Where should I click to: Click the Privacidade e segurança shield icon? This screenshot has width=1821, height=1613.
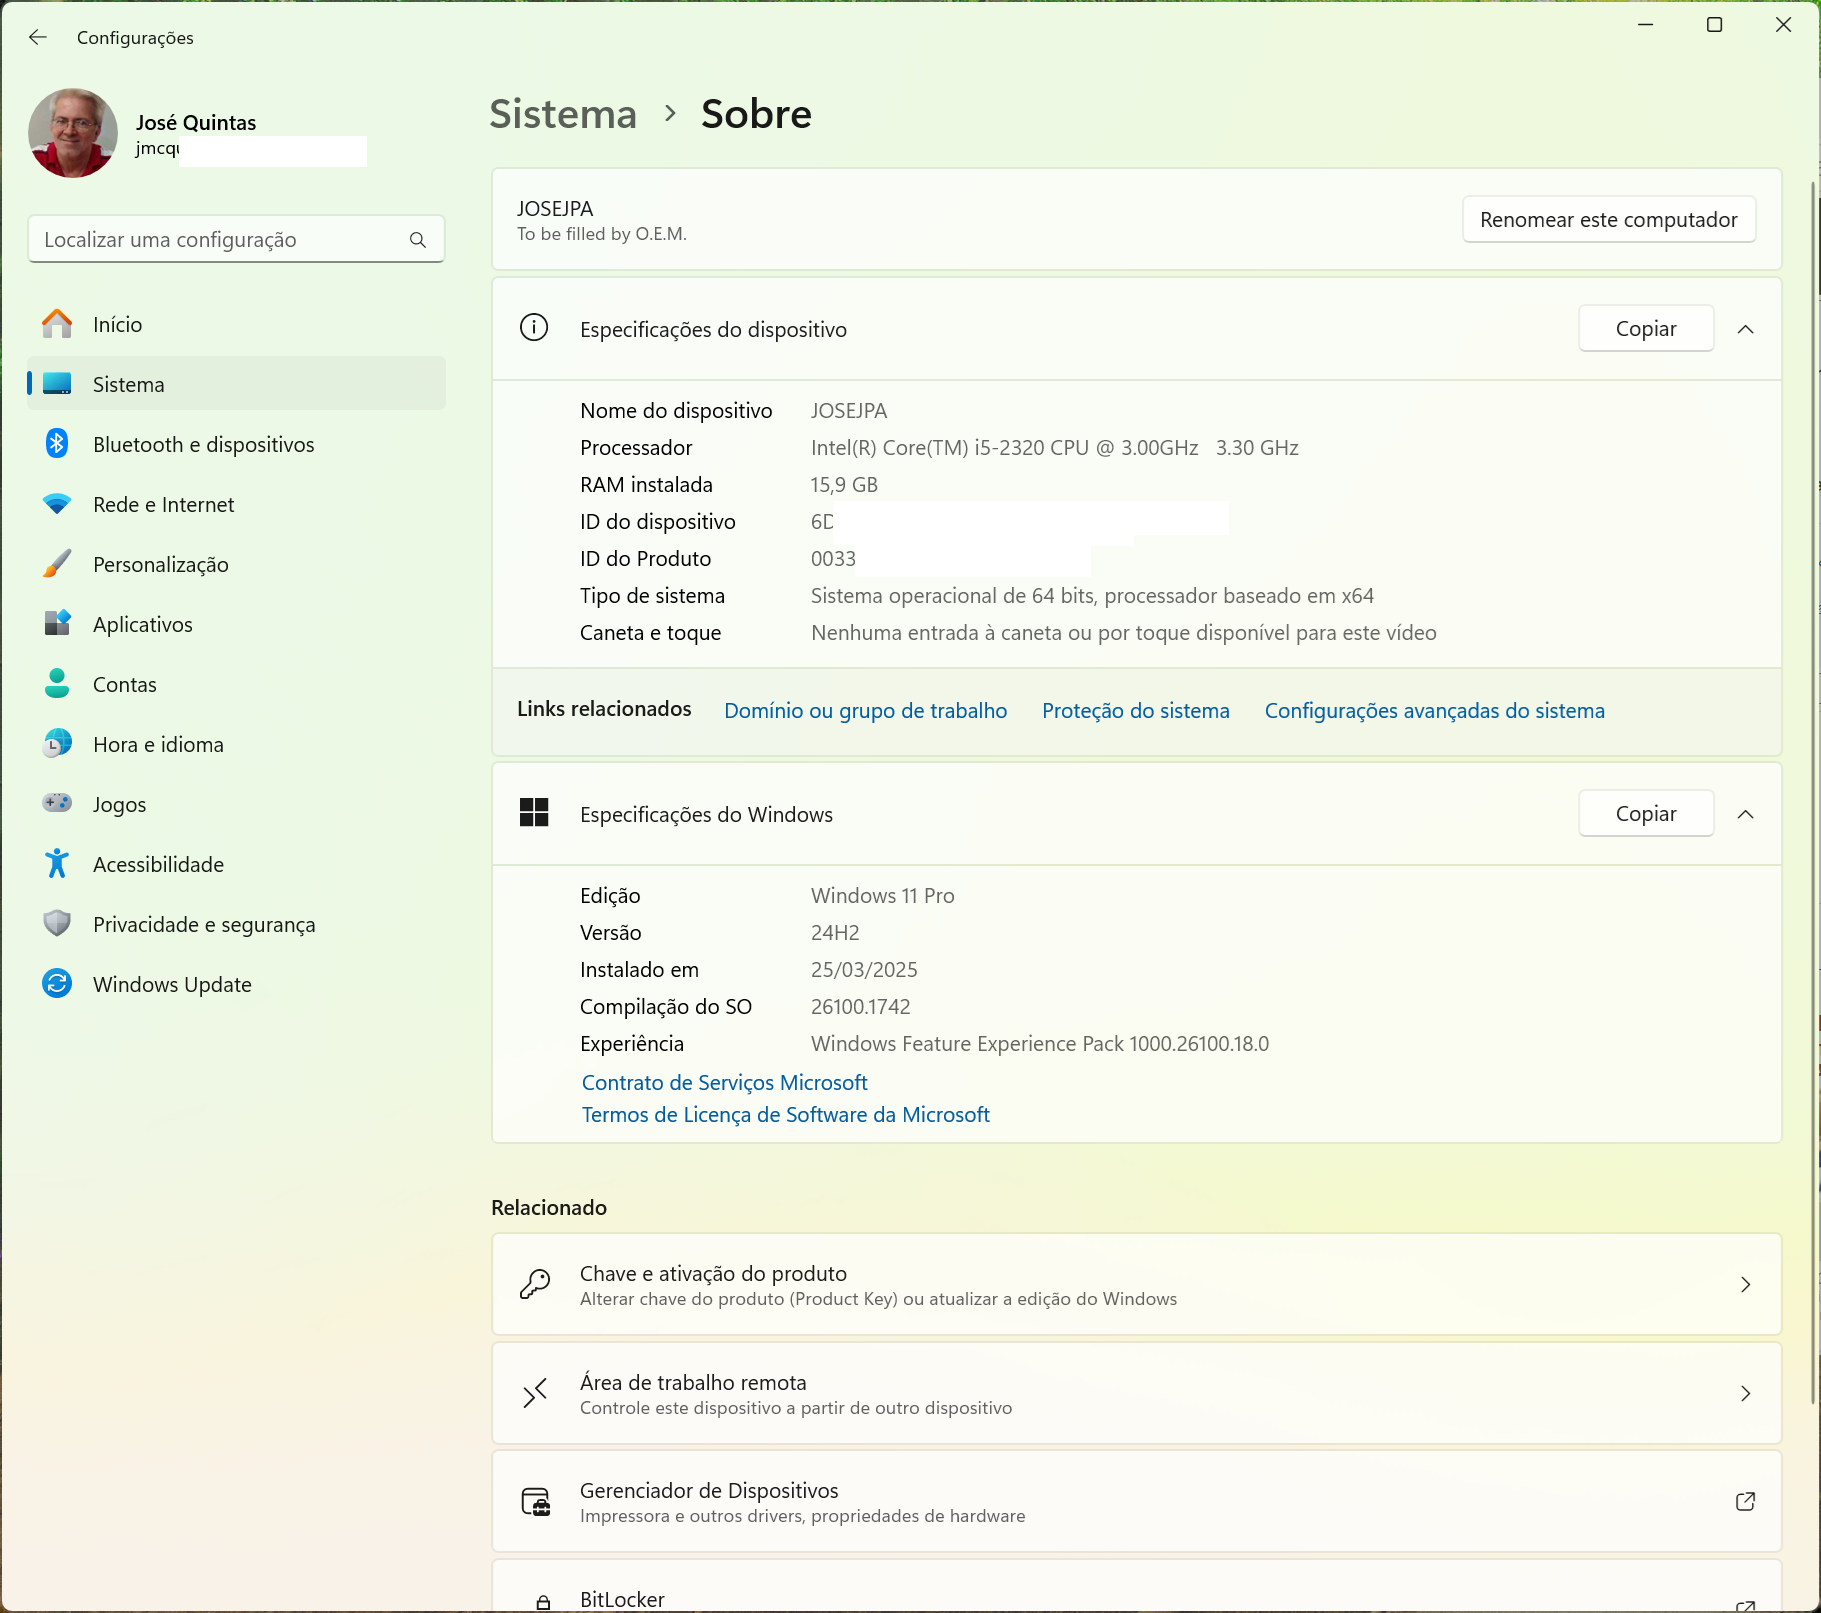(x=57, y=924)
